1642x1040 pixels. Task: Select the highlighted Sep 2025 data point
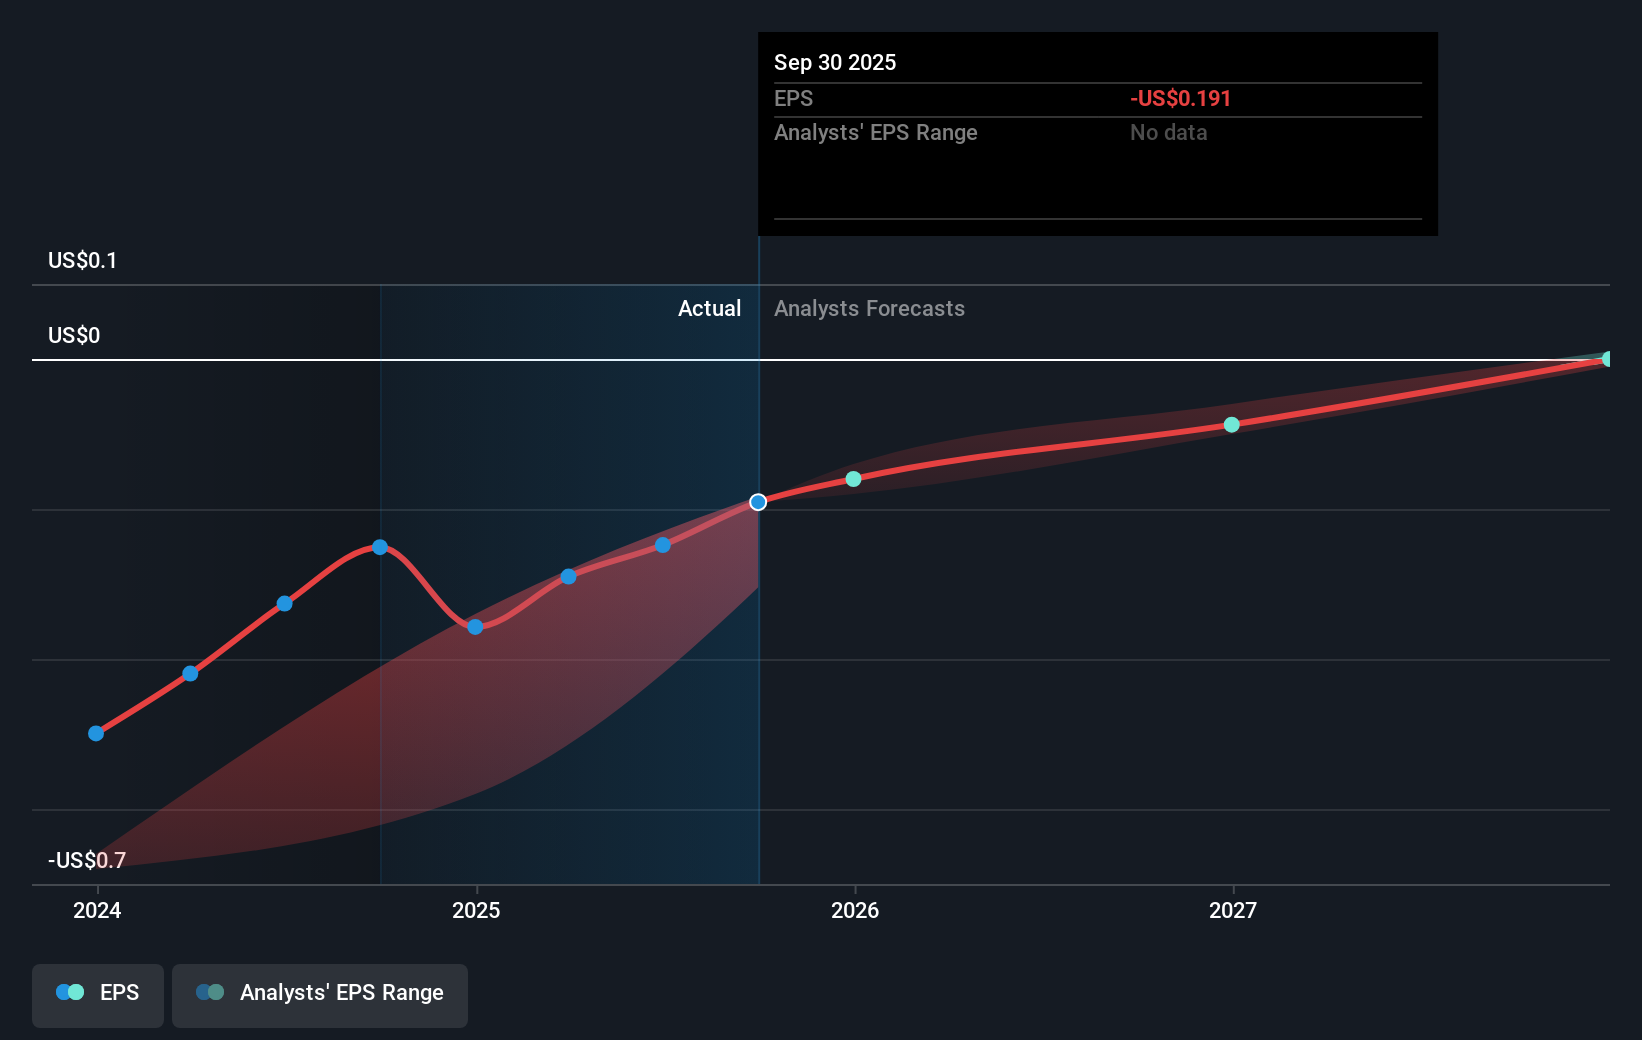point(758,502)
